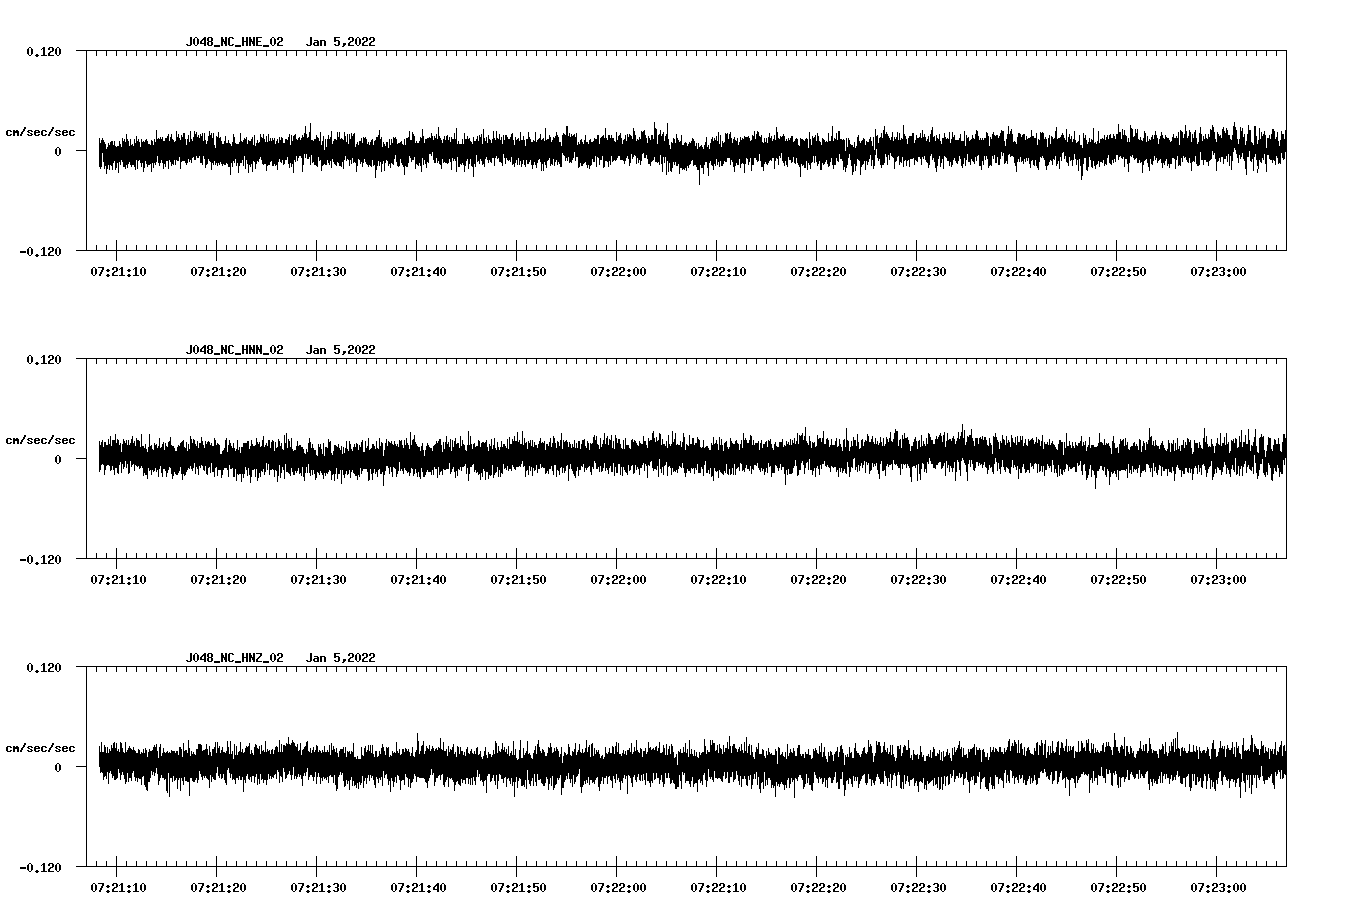Screen dimensions: 1358x924
Task: Click the 07:21:20 time label on HNZ plot
Action: coord(218,887)
